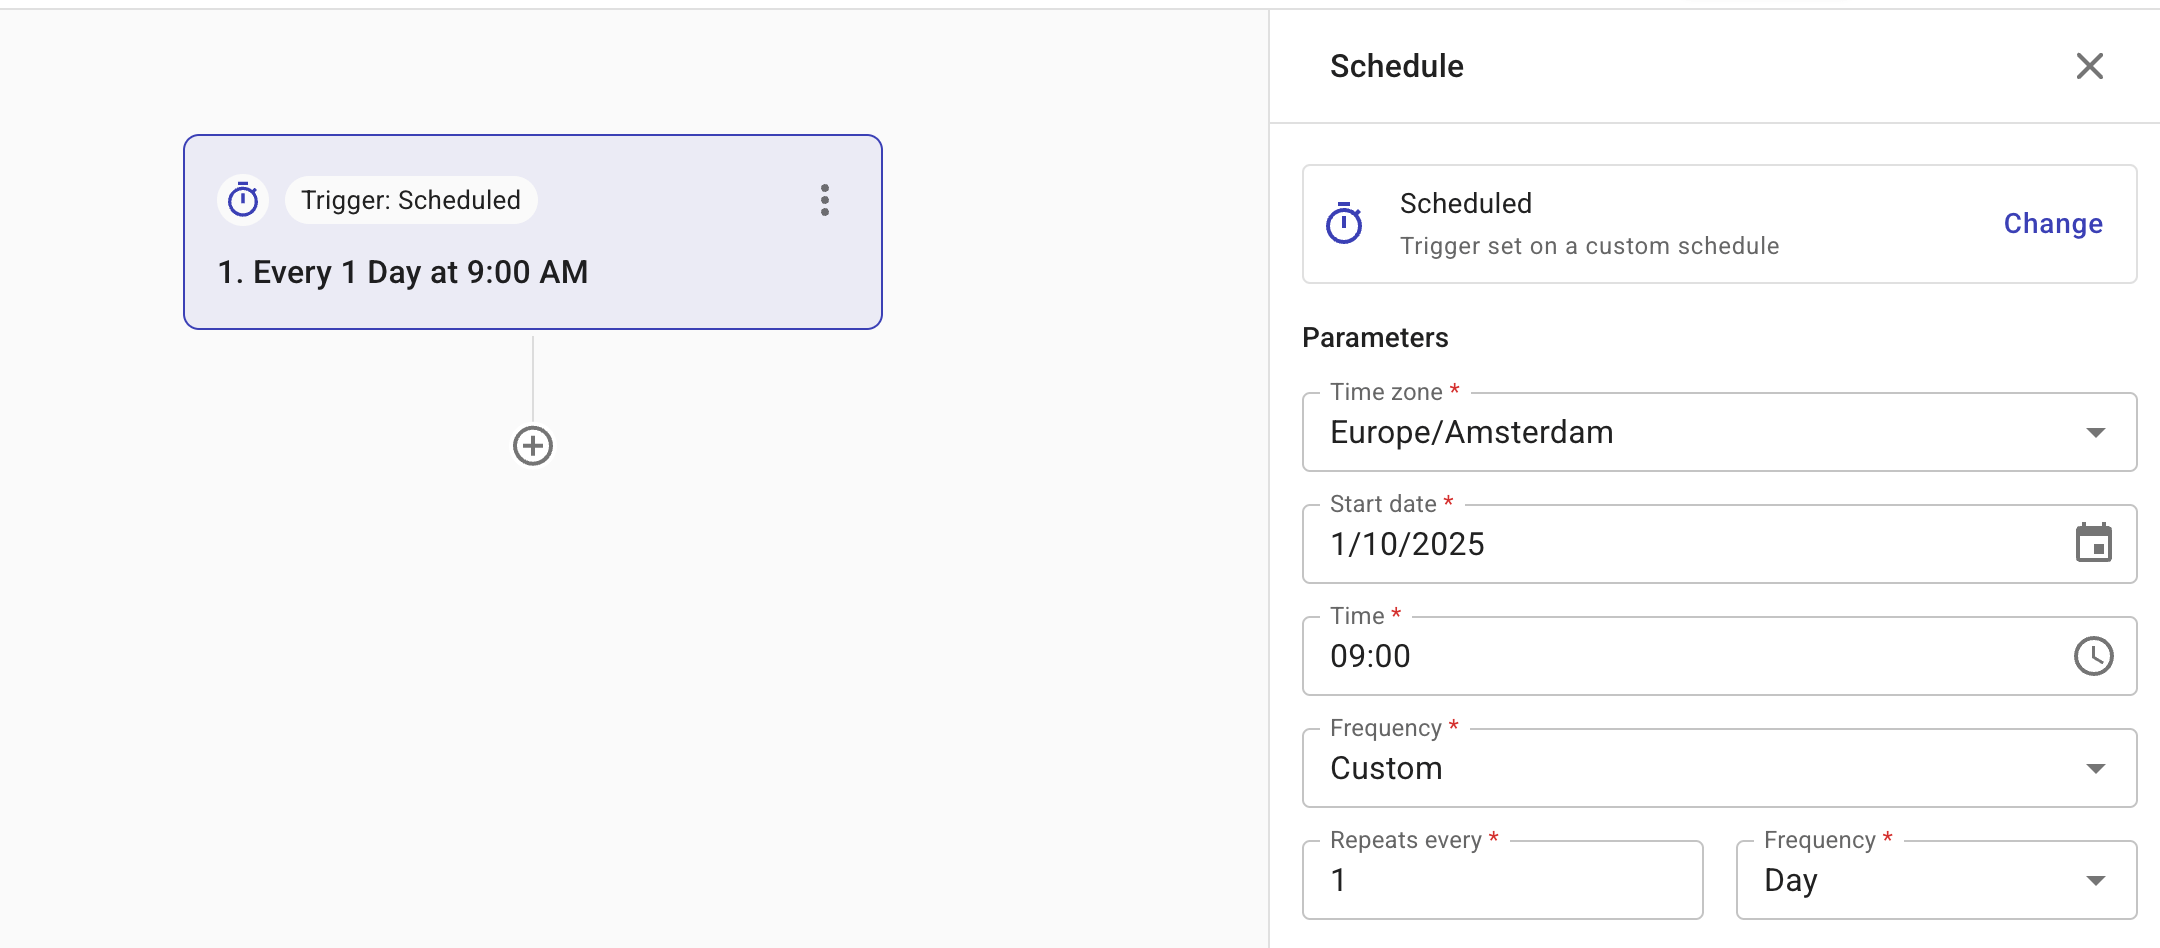Click the stopwatch icon beside Scheduled in the panel

click(x=1344, y=224)
